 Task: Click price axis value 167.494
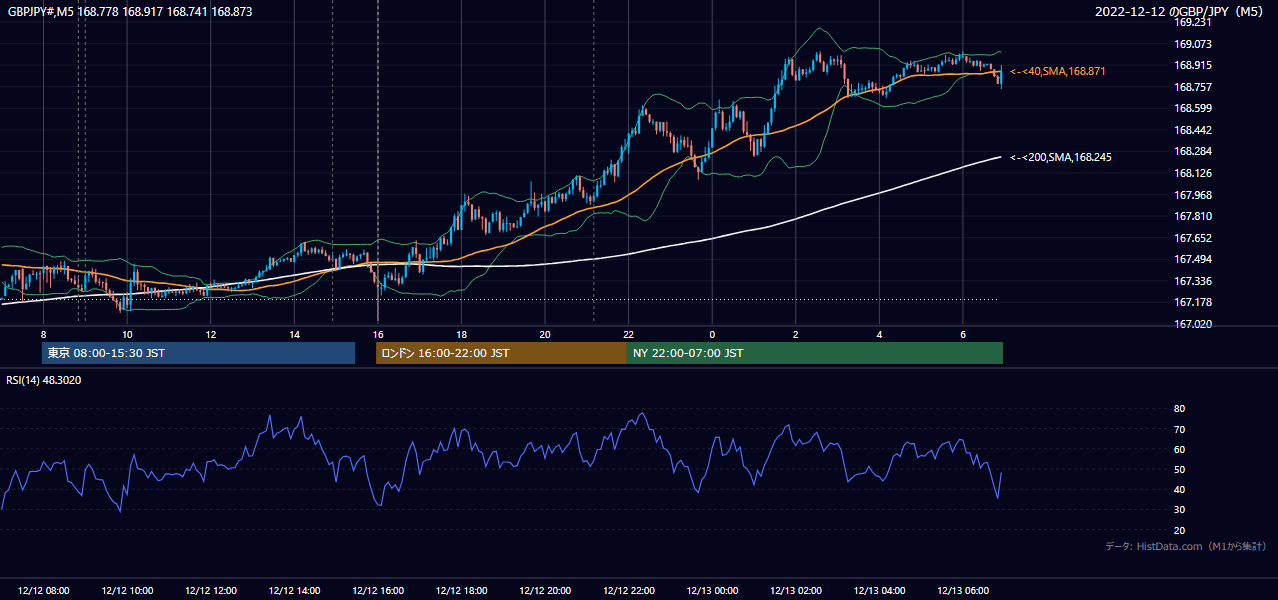pyautogui.click(x=1192, y=260)
